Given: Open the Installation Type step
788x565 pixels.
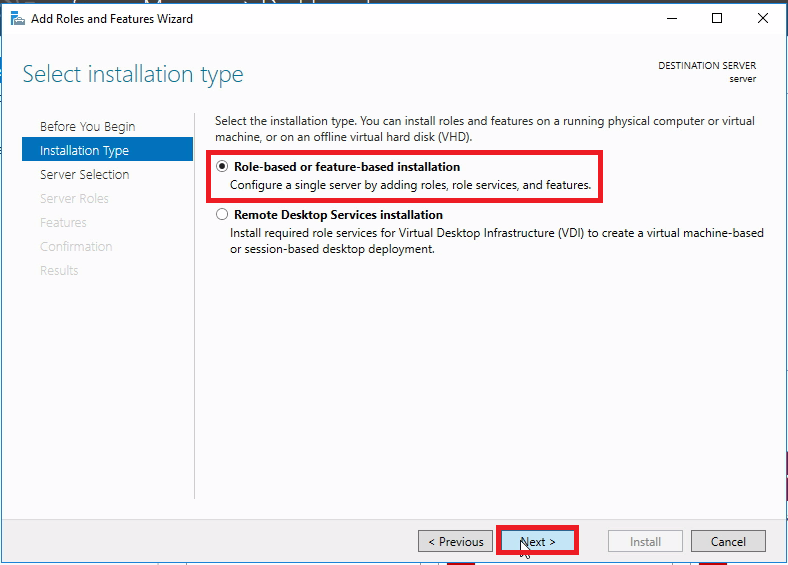Looking at the screenshot, I should [84, 150].
